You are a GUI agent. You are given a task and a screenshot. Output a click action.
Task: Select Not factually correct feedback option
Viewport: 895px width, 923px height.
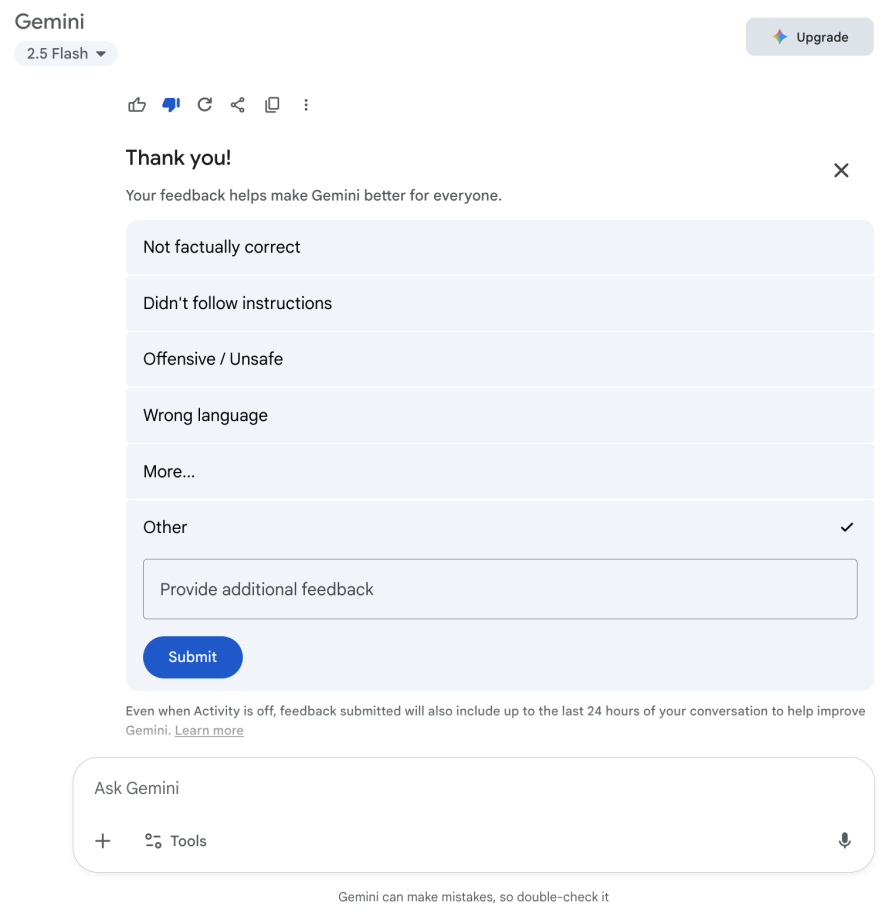coord(500,247)
